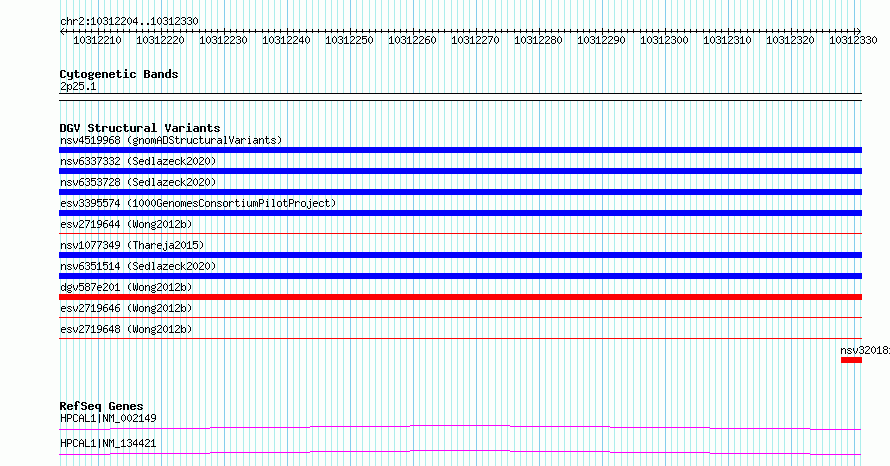
Task: Click ruler position 10312270
Action: tap(475, 40)
